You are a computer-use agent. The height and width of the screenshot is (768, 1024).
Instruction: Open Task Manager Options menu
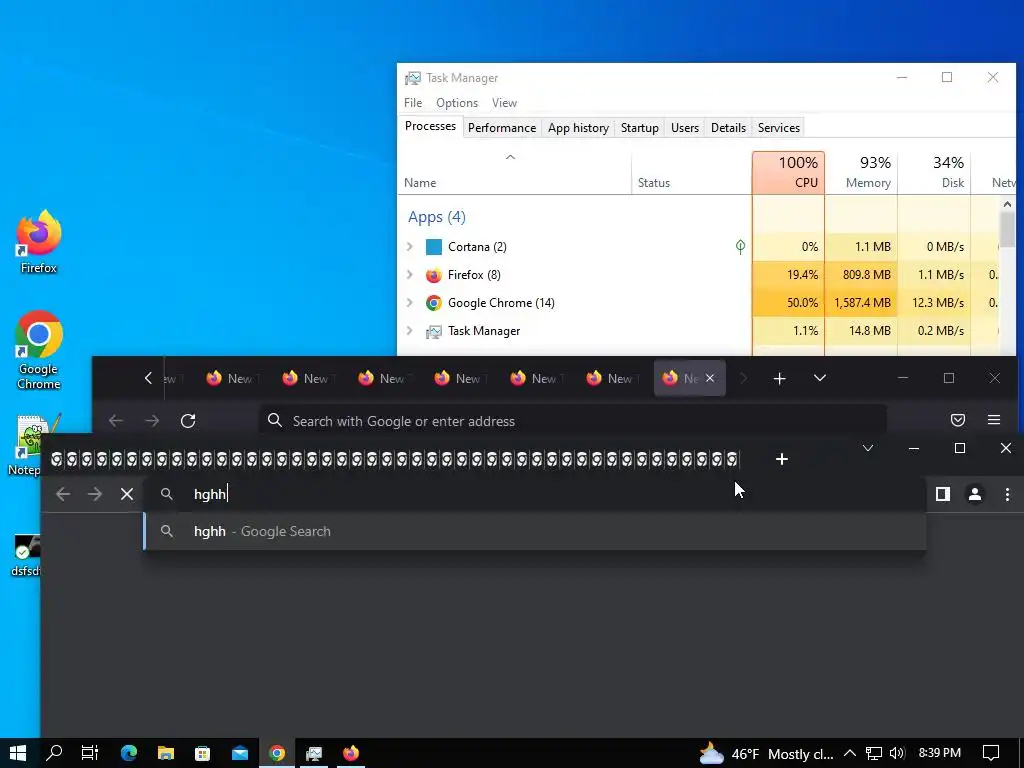coord(456,103)
